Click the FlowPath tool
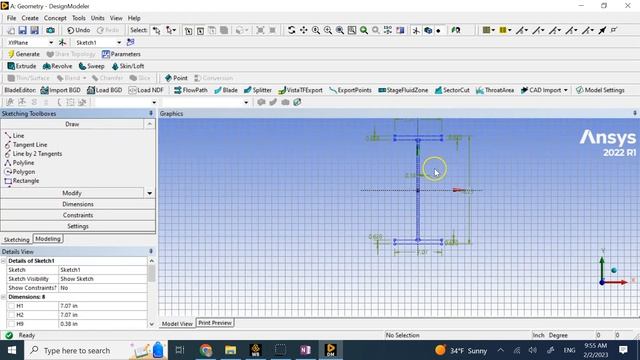 pyautogui.click(x=191, y=90)
